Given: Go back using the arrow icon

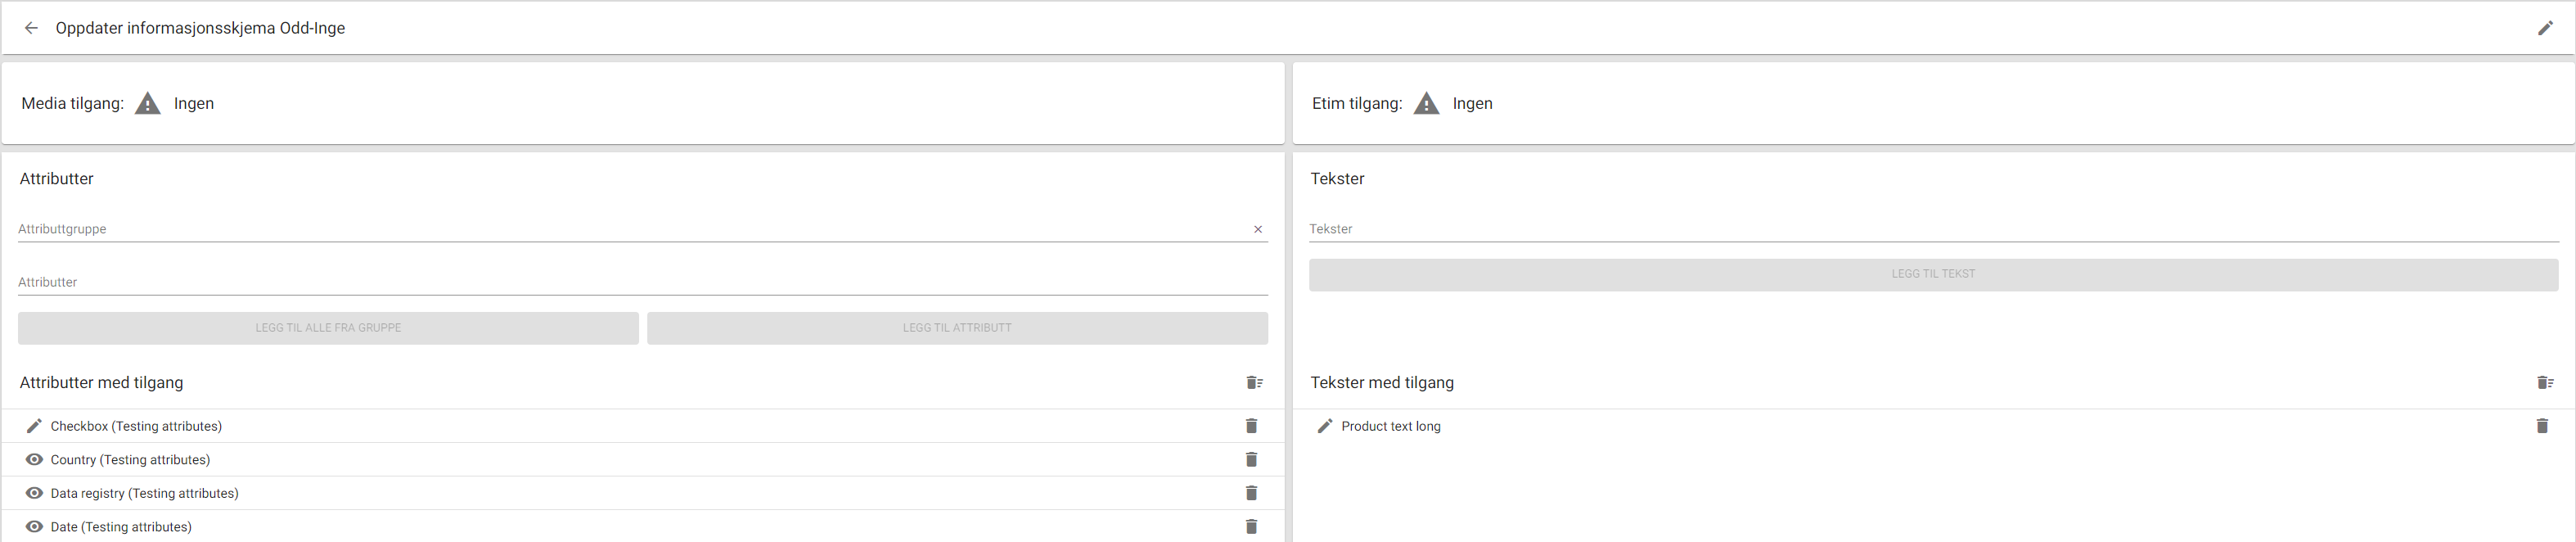Looking at the screenshot, I should click(x=31, y=28).
